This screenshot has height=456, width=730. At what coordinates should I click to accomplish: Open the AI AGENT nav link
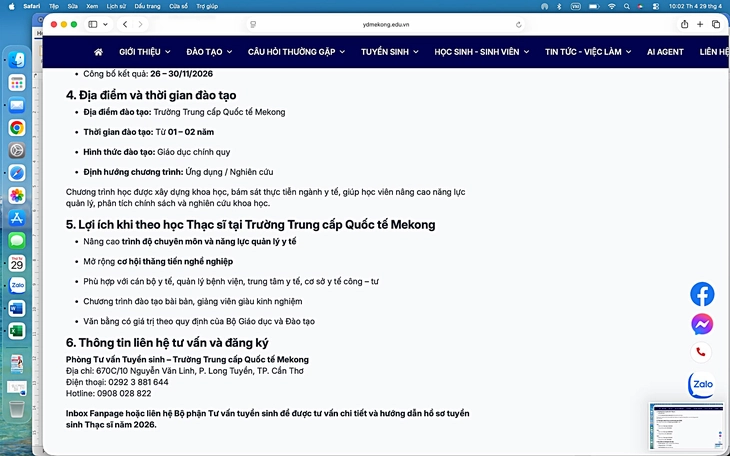click(x=665, y=52)
